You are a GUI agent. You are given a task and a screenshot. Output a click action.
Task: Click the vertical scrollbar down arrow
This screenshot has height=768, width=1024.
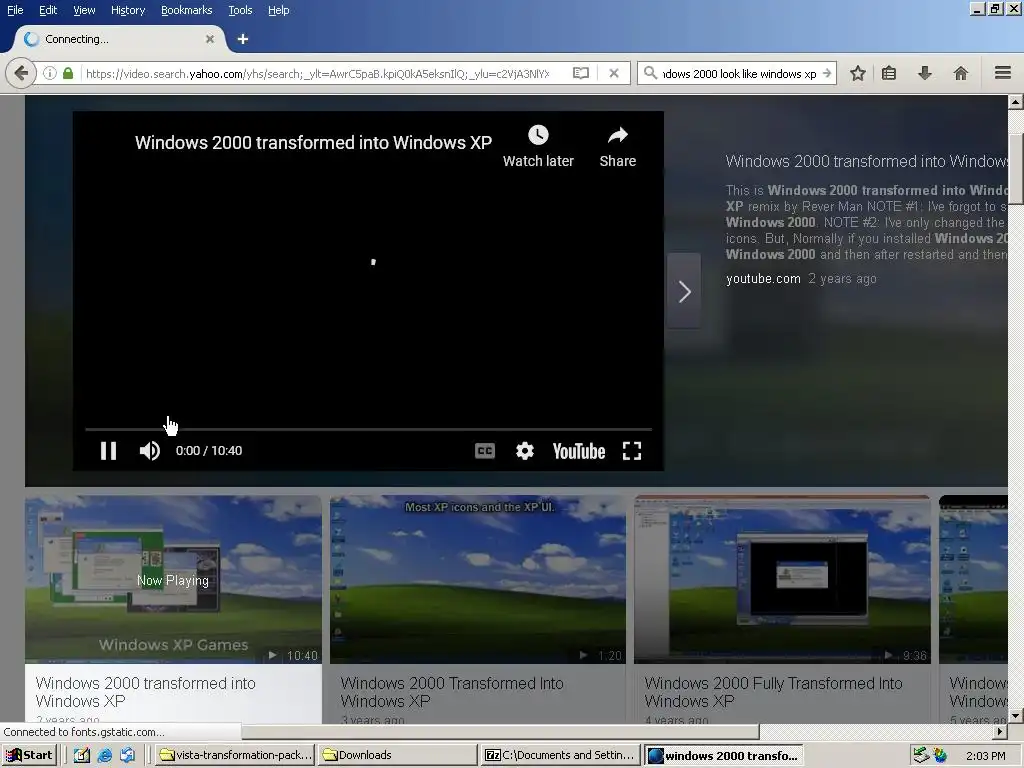pyautogui.click(x=1015, y=716)
